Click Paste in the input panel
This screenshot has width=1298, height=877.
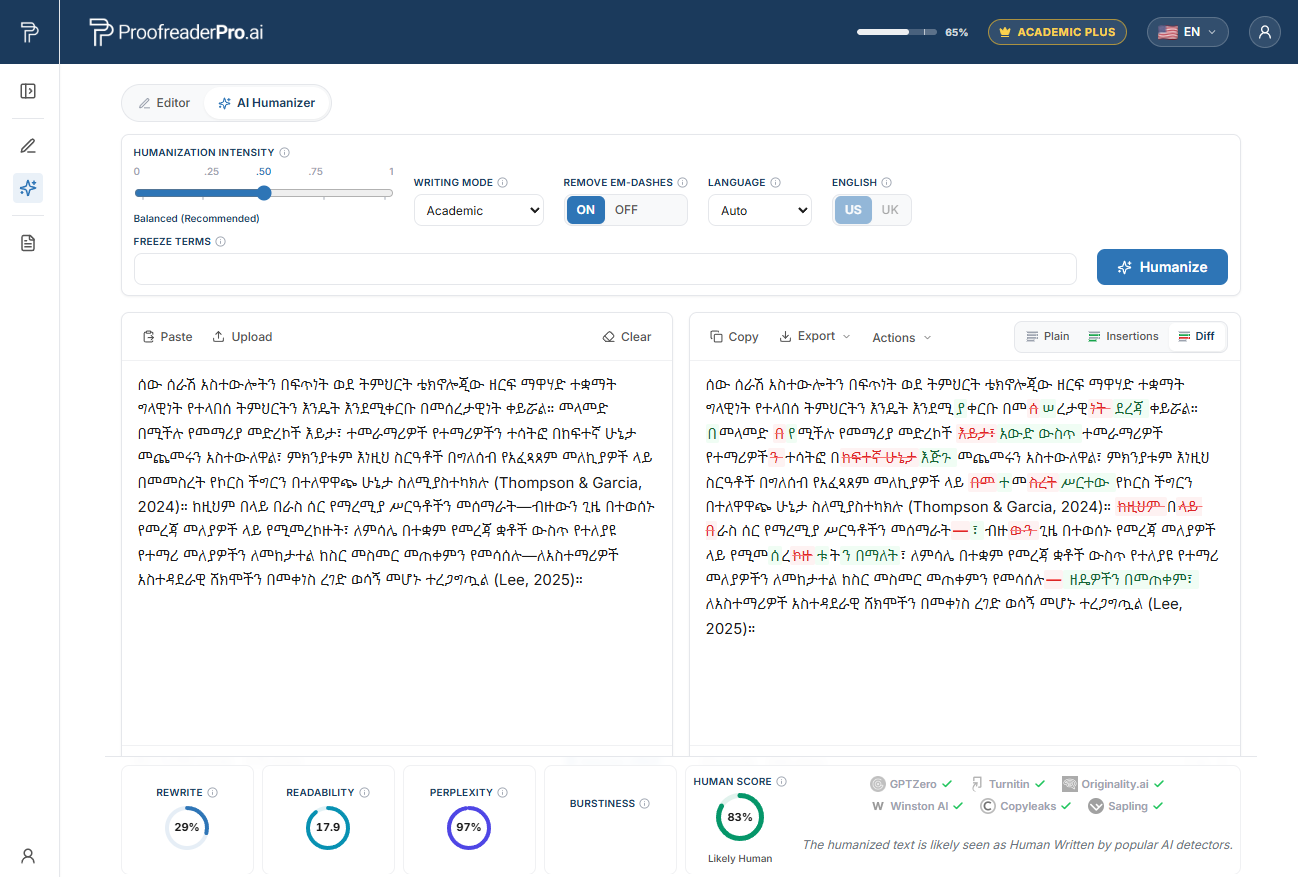pyautogui.click(x=167, y=337)
